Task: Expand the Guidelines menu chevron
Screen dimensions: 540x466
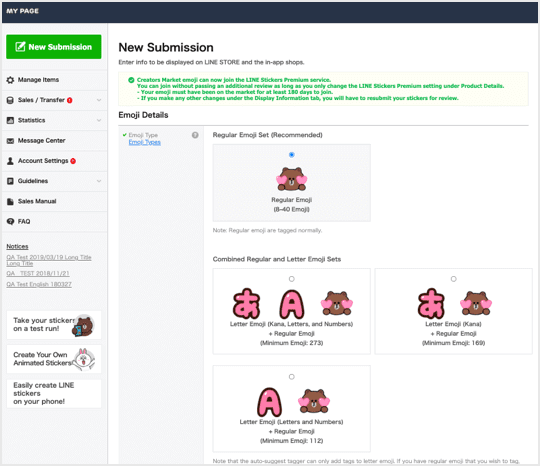Action: [99, 181]
